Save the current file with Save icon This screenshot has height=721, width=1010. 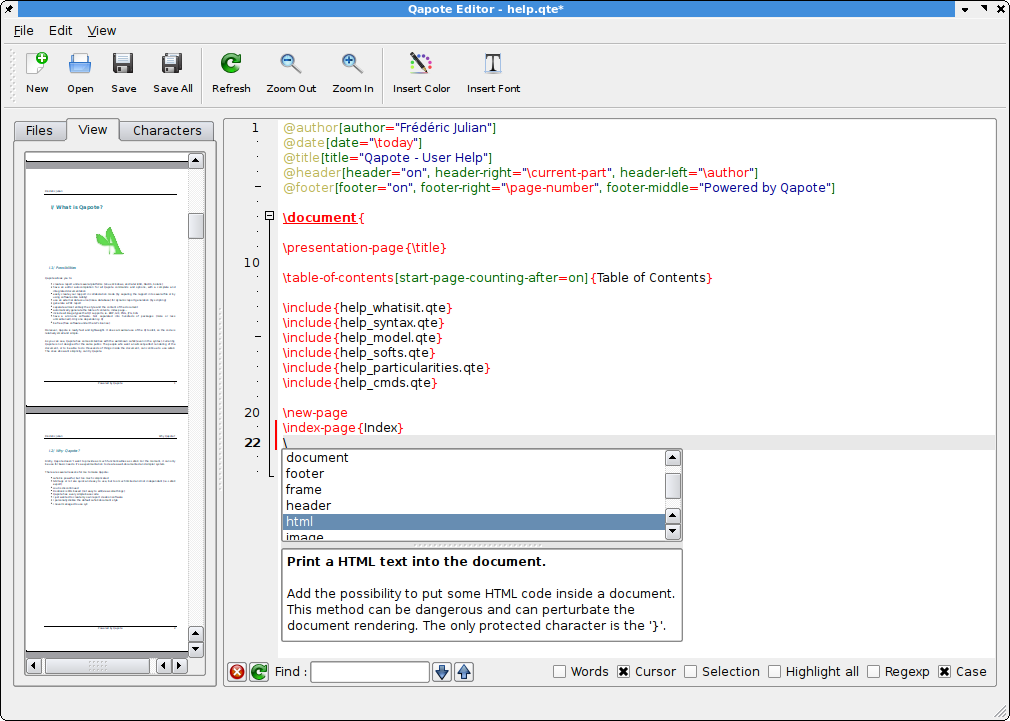pos(123,73)
